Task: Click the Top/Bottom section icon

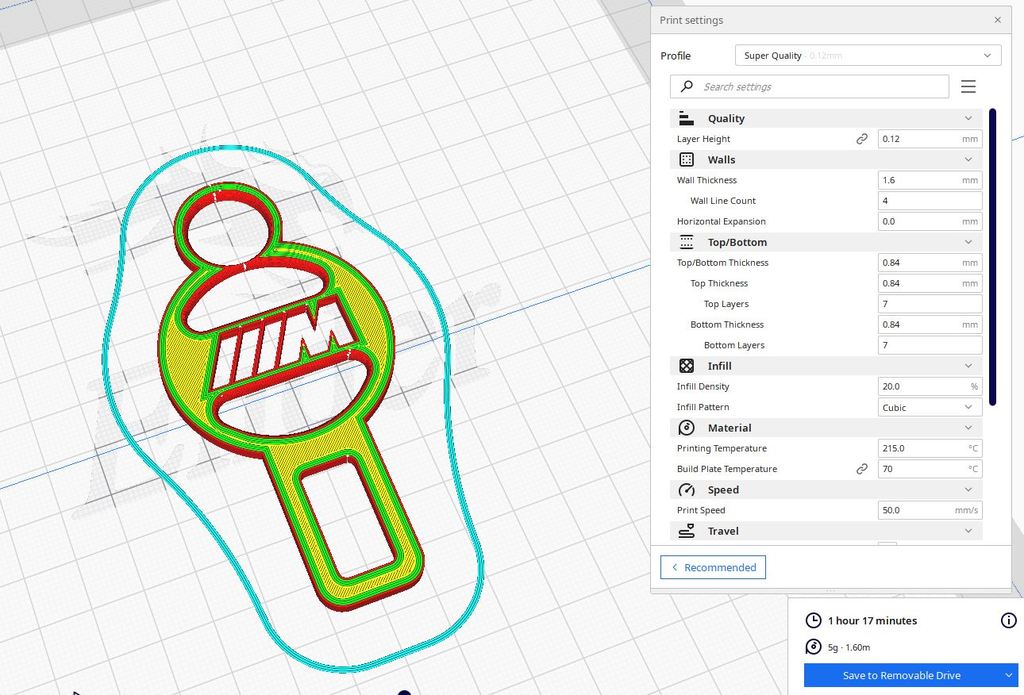Action: tap(686, 242)
